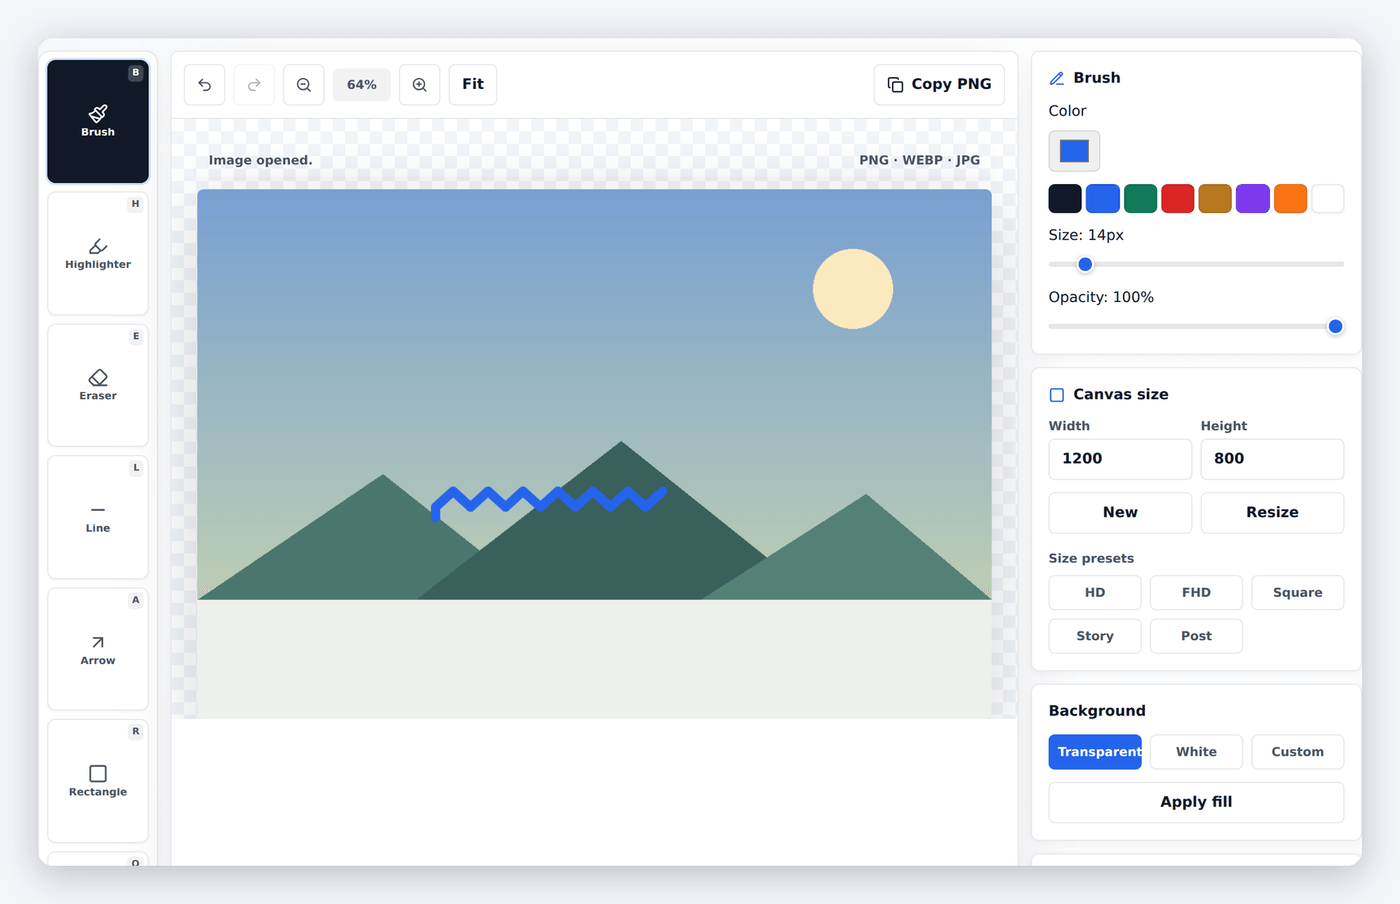Open the current brush color picker

tap(1074, 151)
